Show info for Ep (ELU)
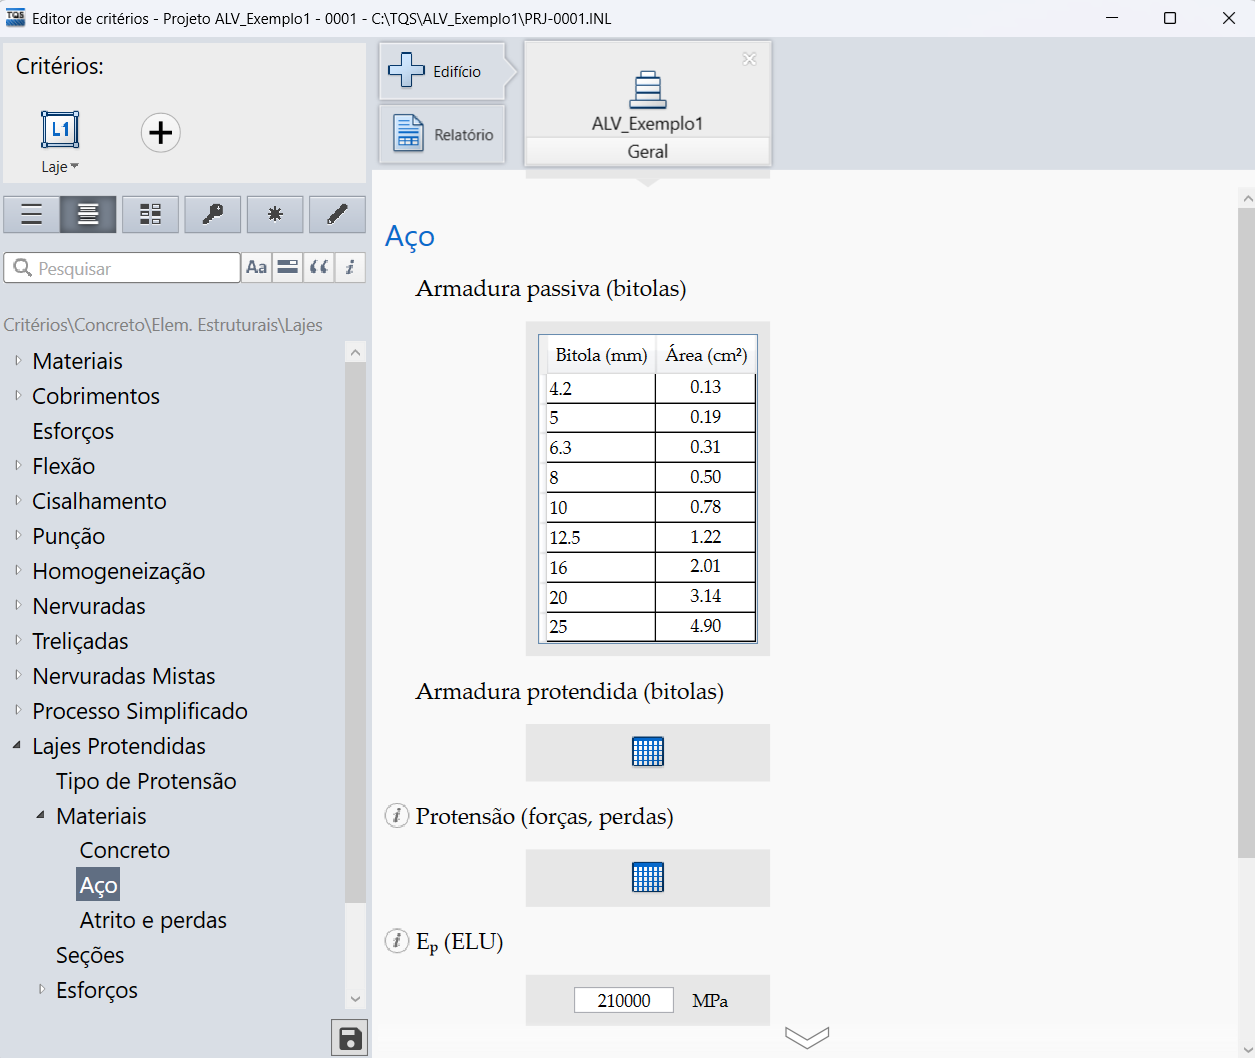 click(397, 941)
